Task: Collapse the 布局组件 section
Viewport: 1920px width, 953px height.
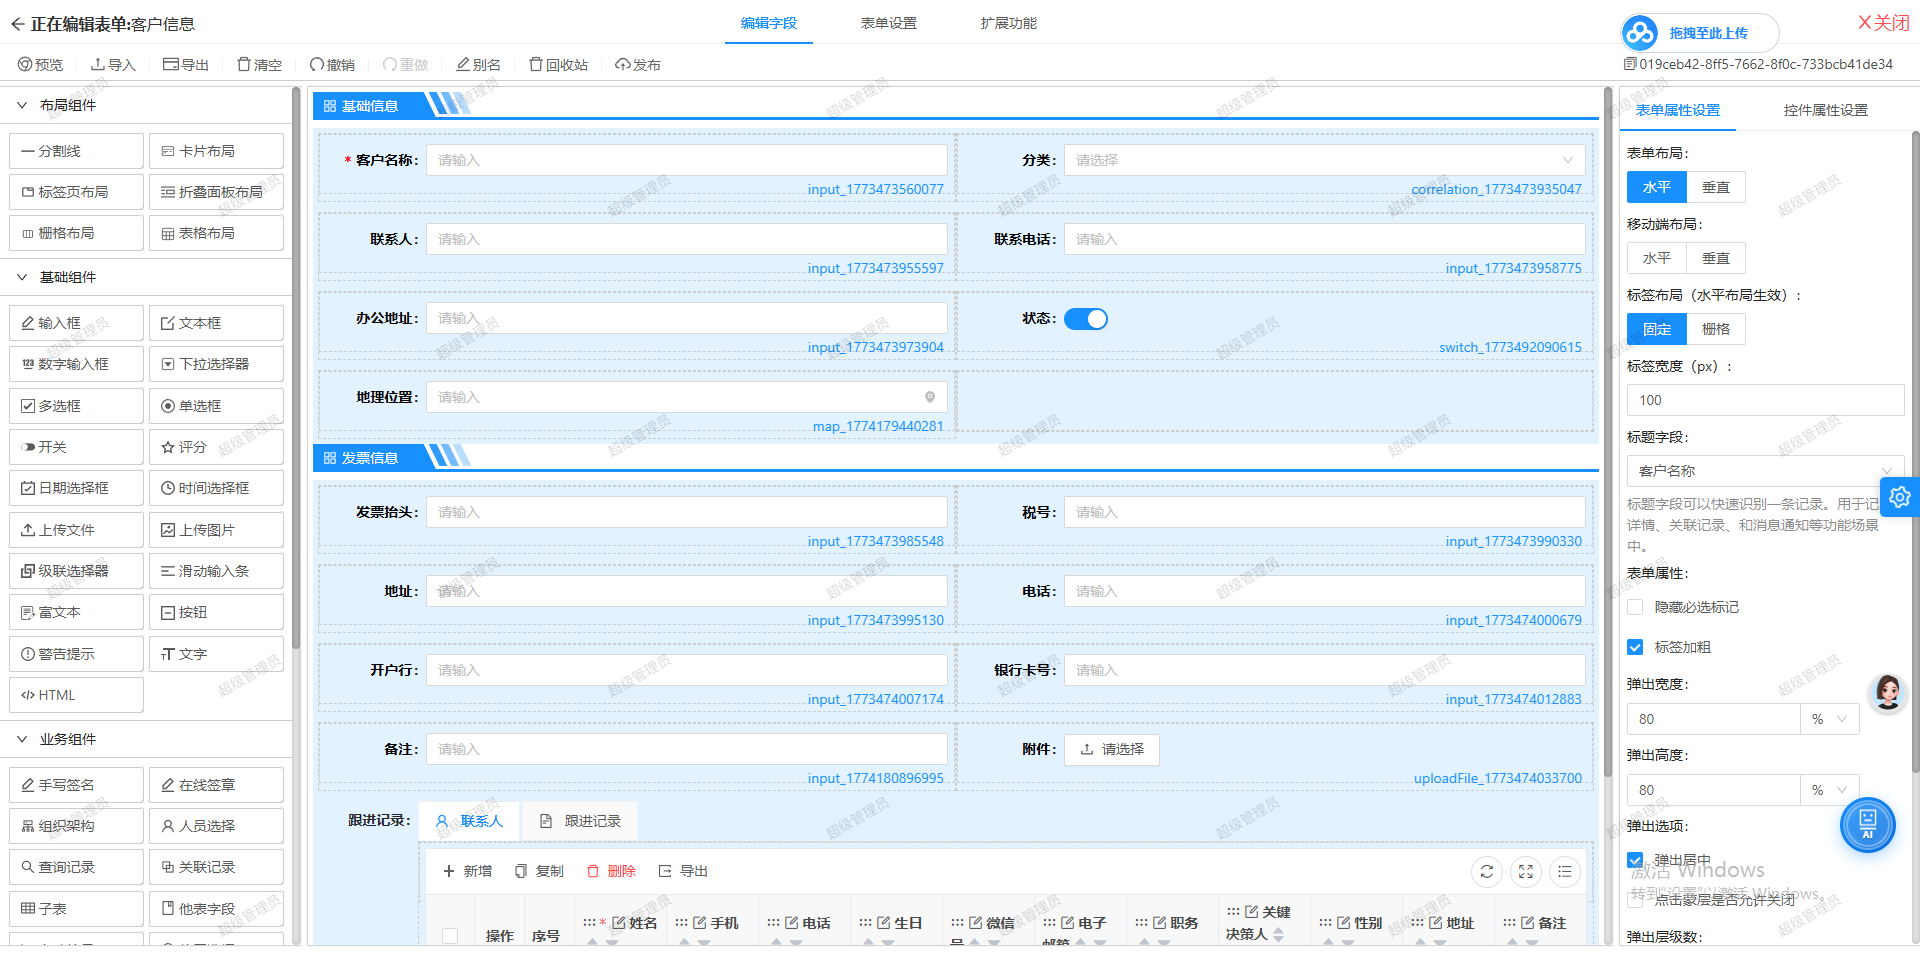Action: point(22,105)
